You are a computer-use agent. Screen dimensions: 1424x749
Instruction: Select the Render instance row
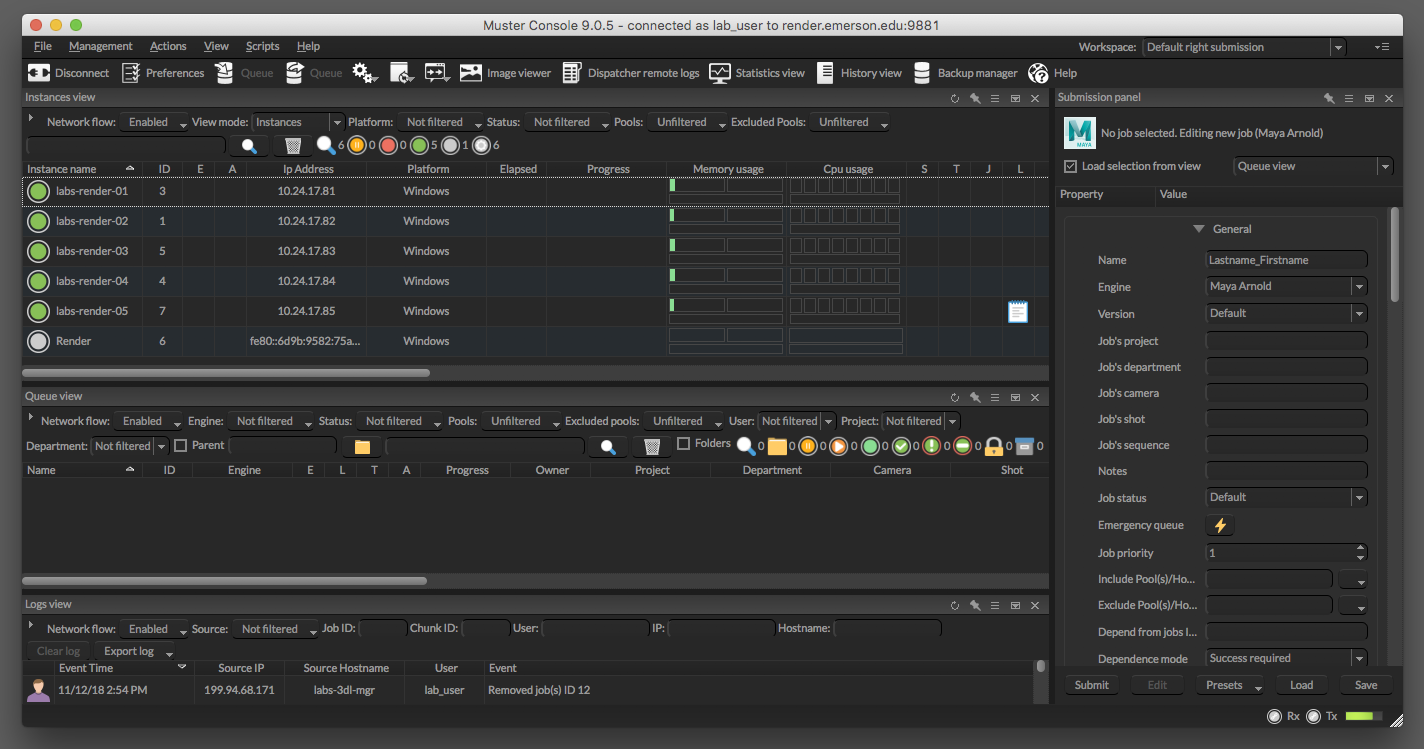(536, 341)
